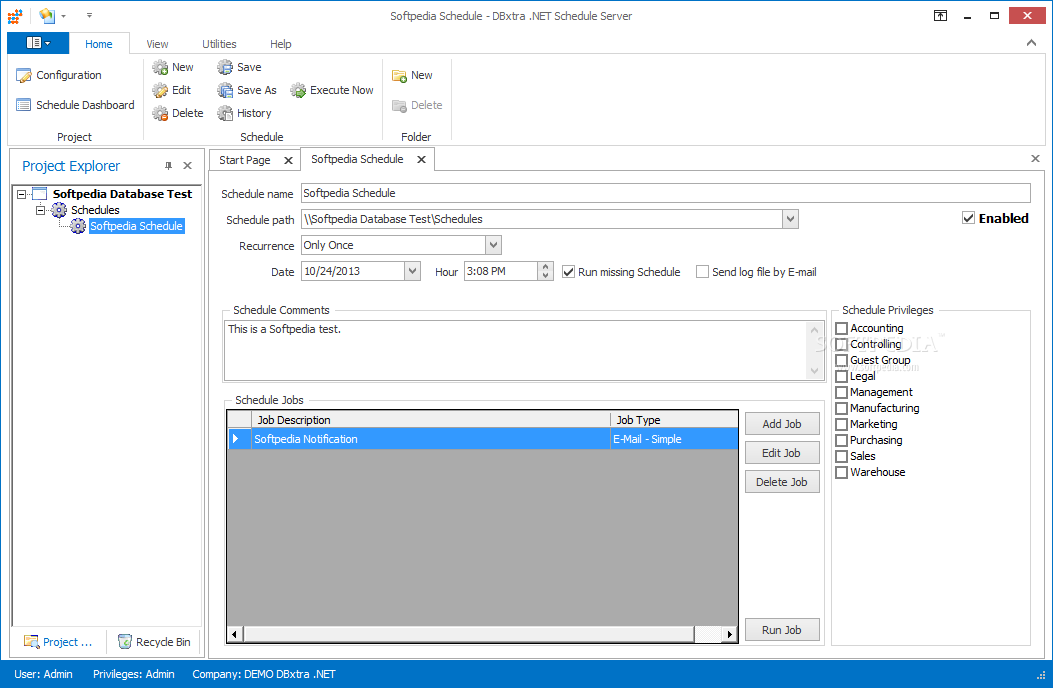Choose Save As for the schedule
1053x688 pixels.
click(x=247, y=90)
